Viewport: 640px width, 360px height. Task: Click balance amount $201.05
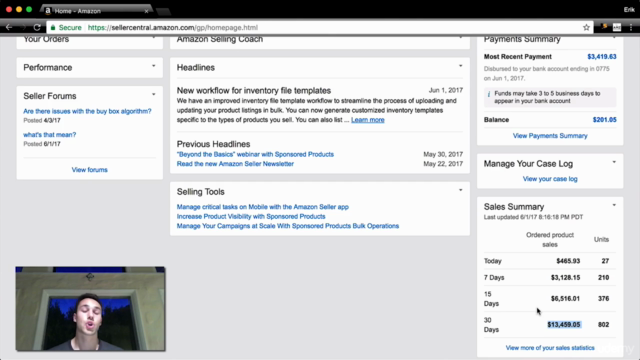point(604,120)
